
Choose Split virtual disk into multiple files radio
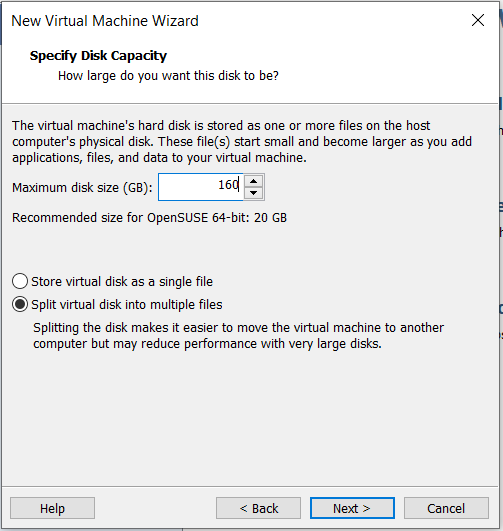tap(20, 304)
